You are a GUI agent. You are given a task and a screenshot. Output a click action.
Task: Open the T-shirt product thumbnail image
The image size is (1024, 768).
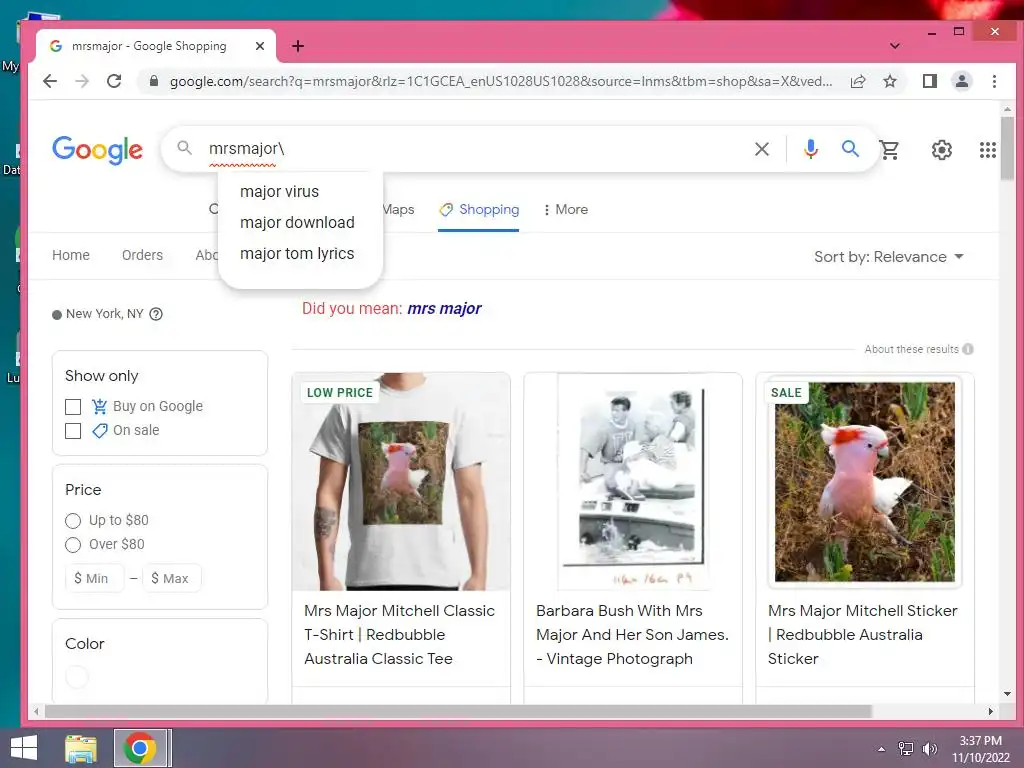[x=401, y=482]
